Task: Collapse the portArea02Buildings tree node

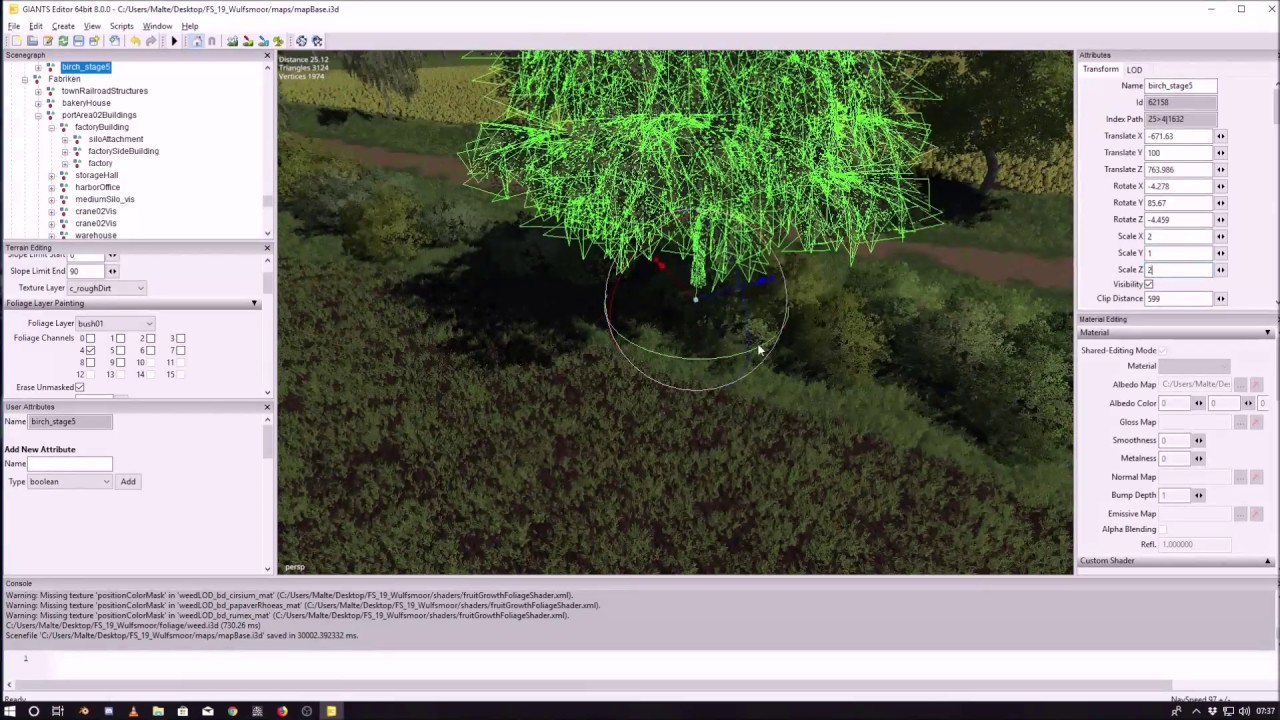Action: point(38,115)
